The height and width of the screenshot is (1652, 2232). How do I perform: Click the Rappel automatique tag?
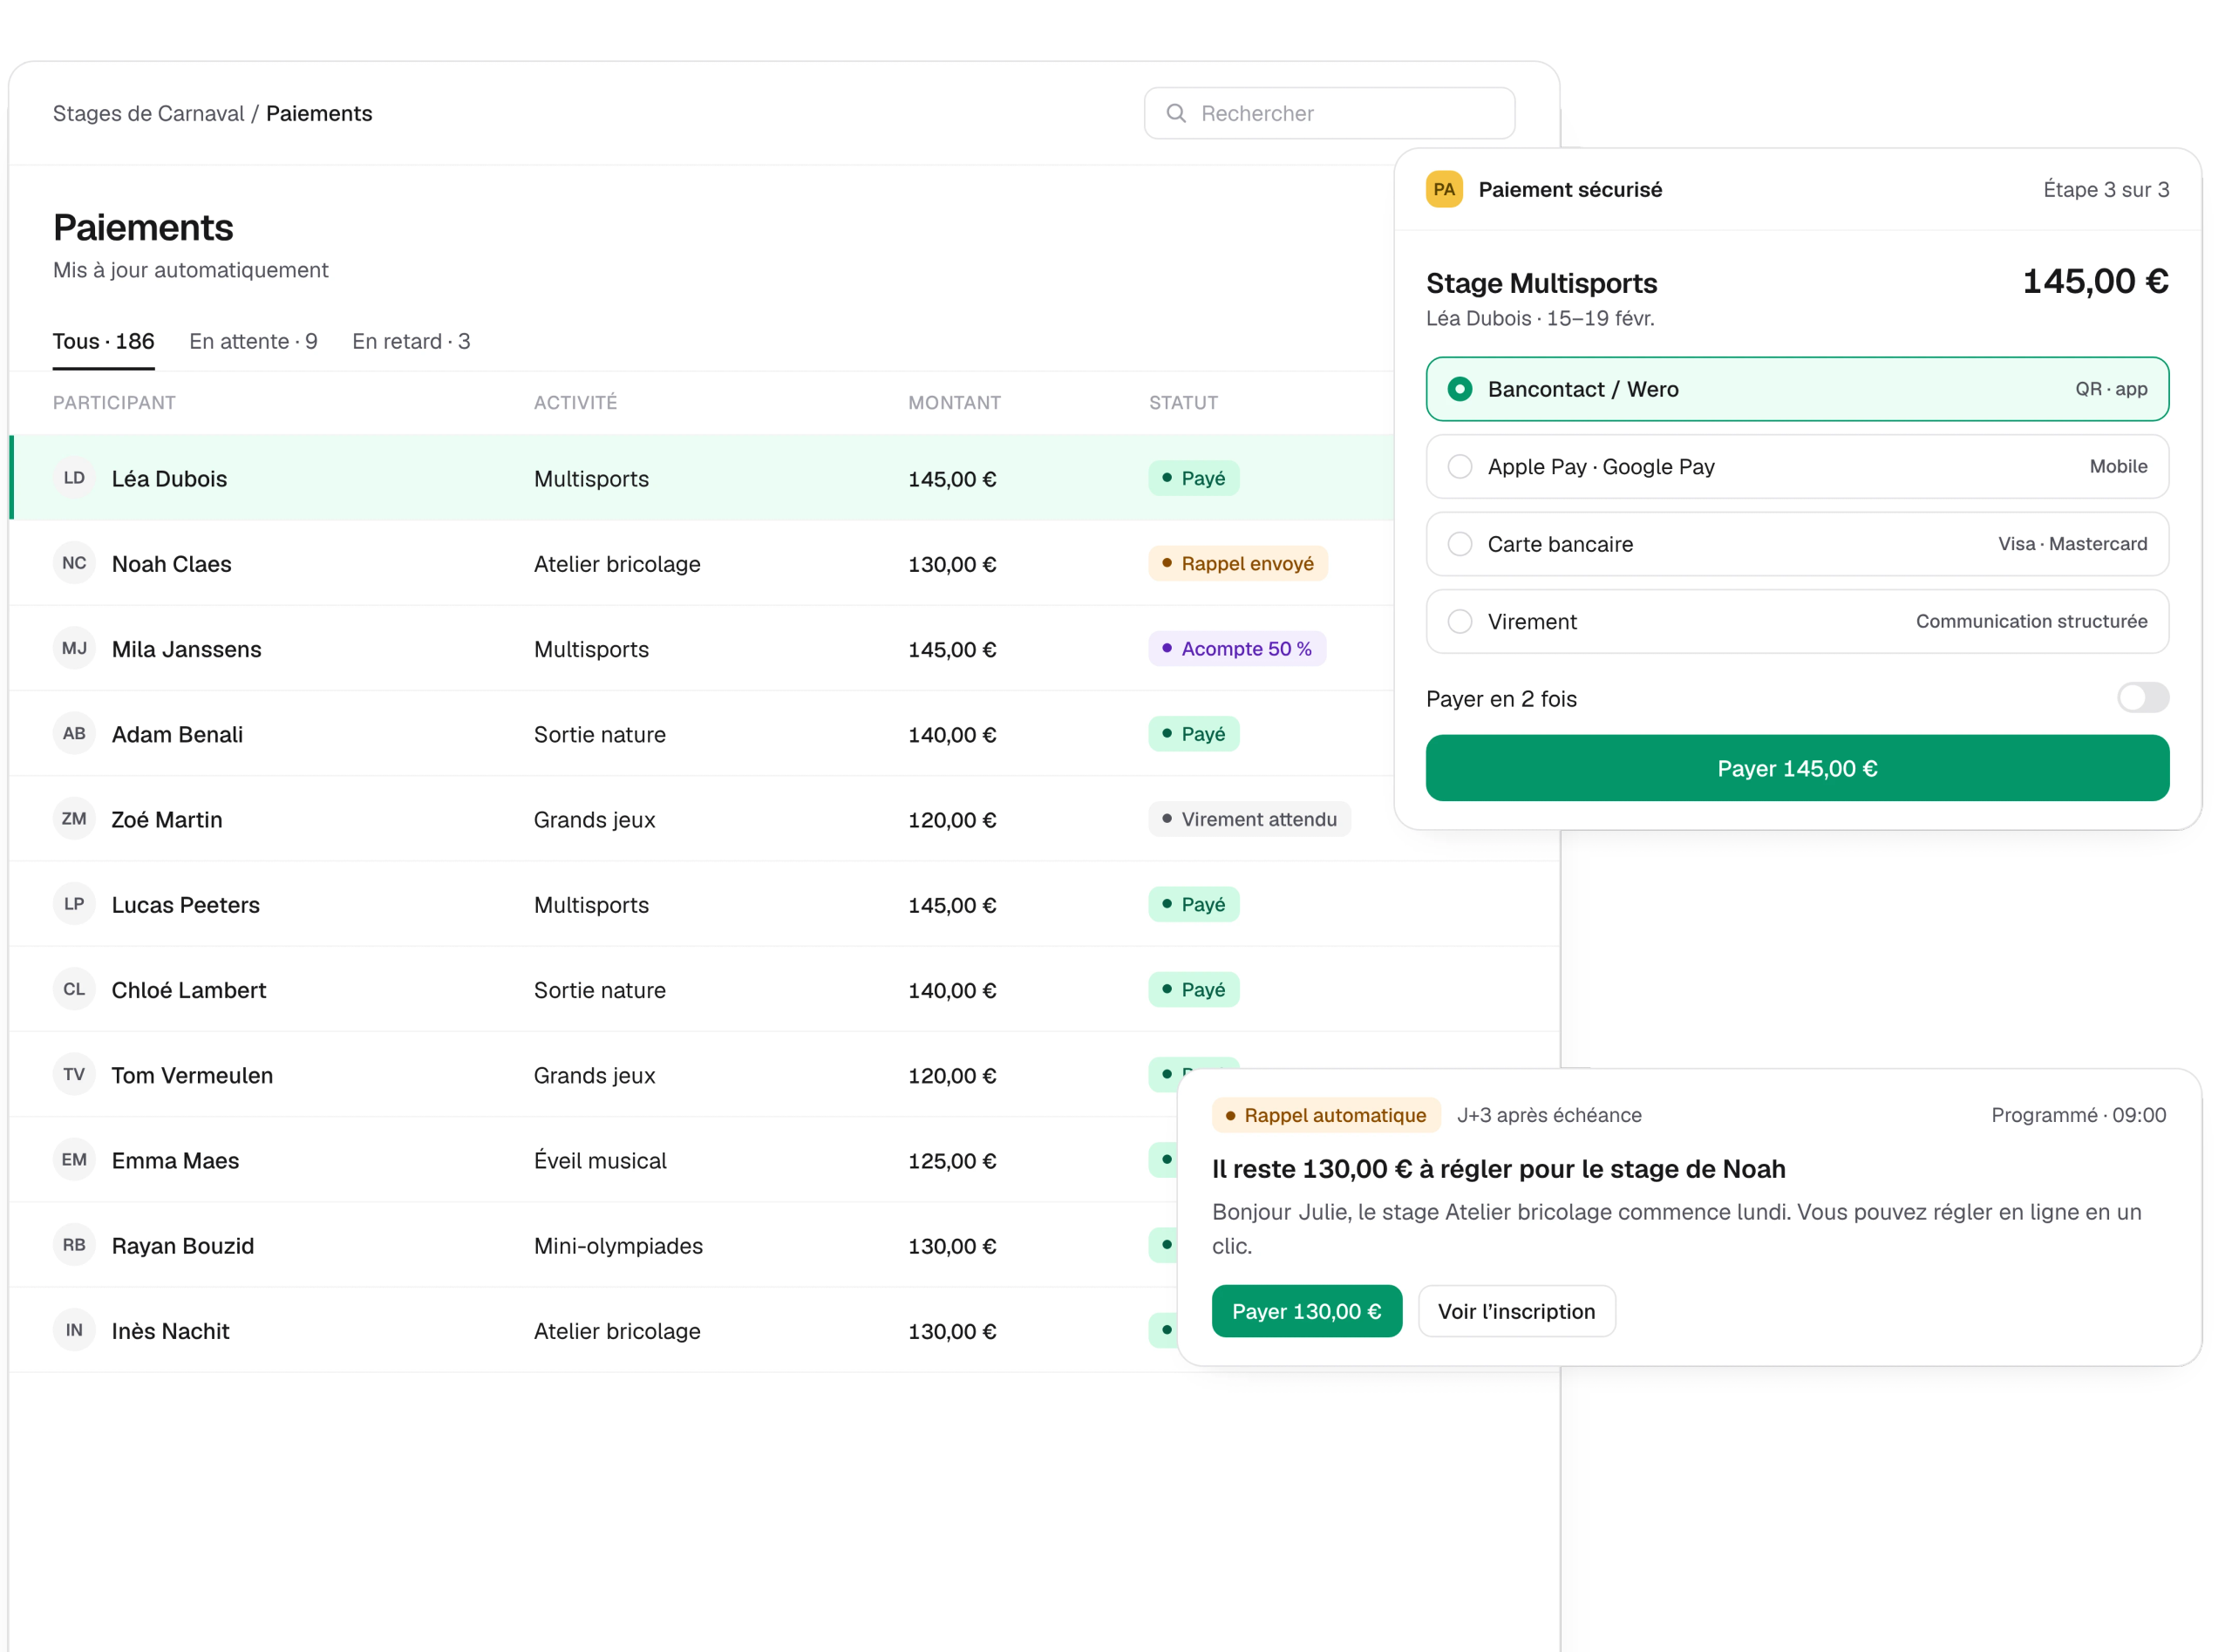click(1325, 1115)
